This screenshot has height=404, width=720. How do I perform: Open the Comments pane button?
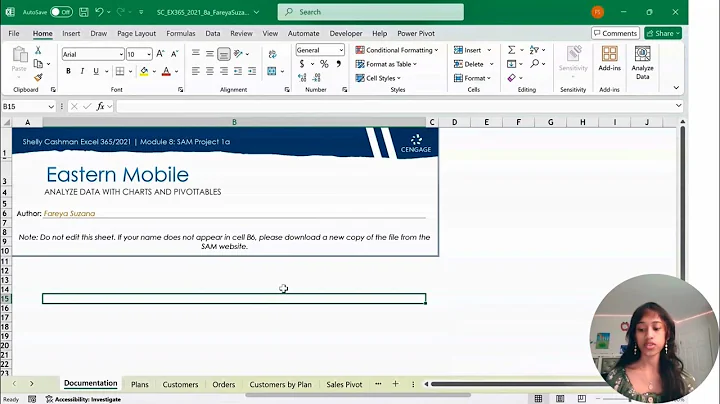615,33
